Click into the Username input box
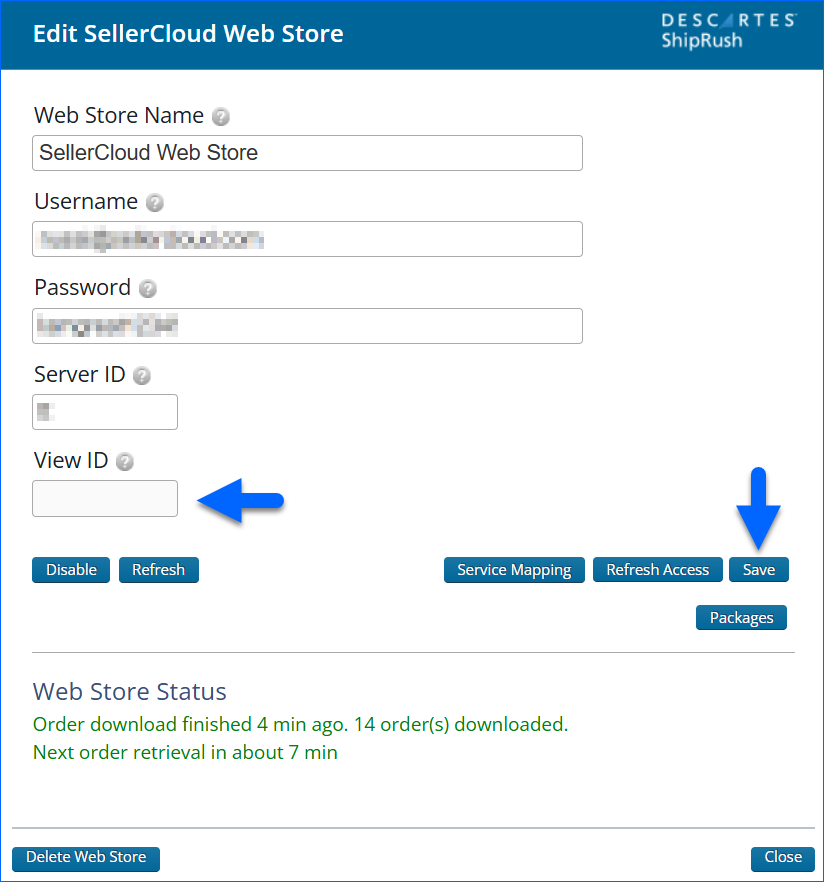This screenshot has width=824, height=882. click(x=307, y=239)
